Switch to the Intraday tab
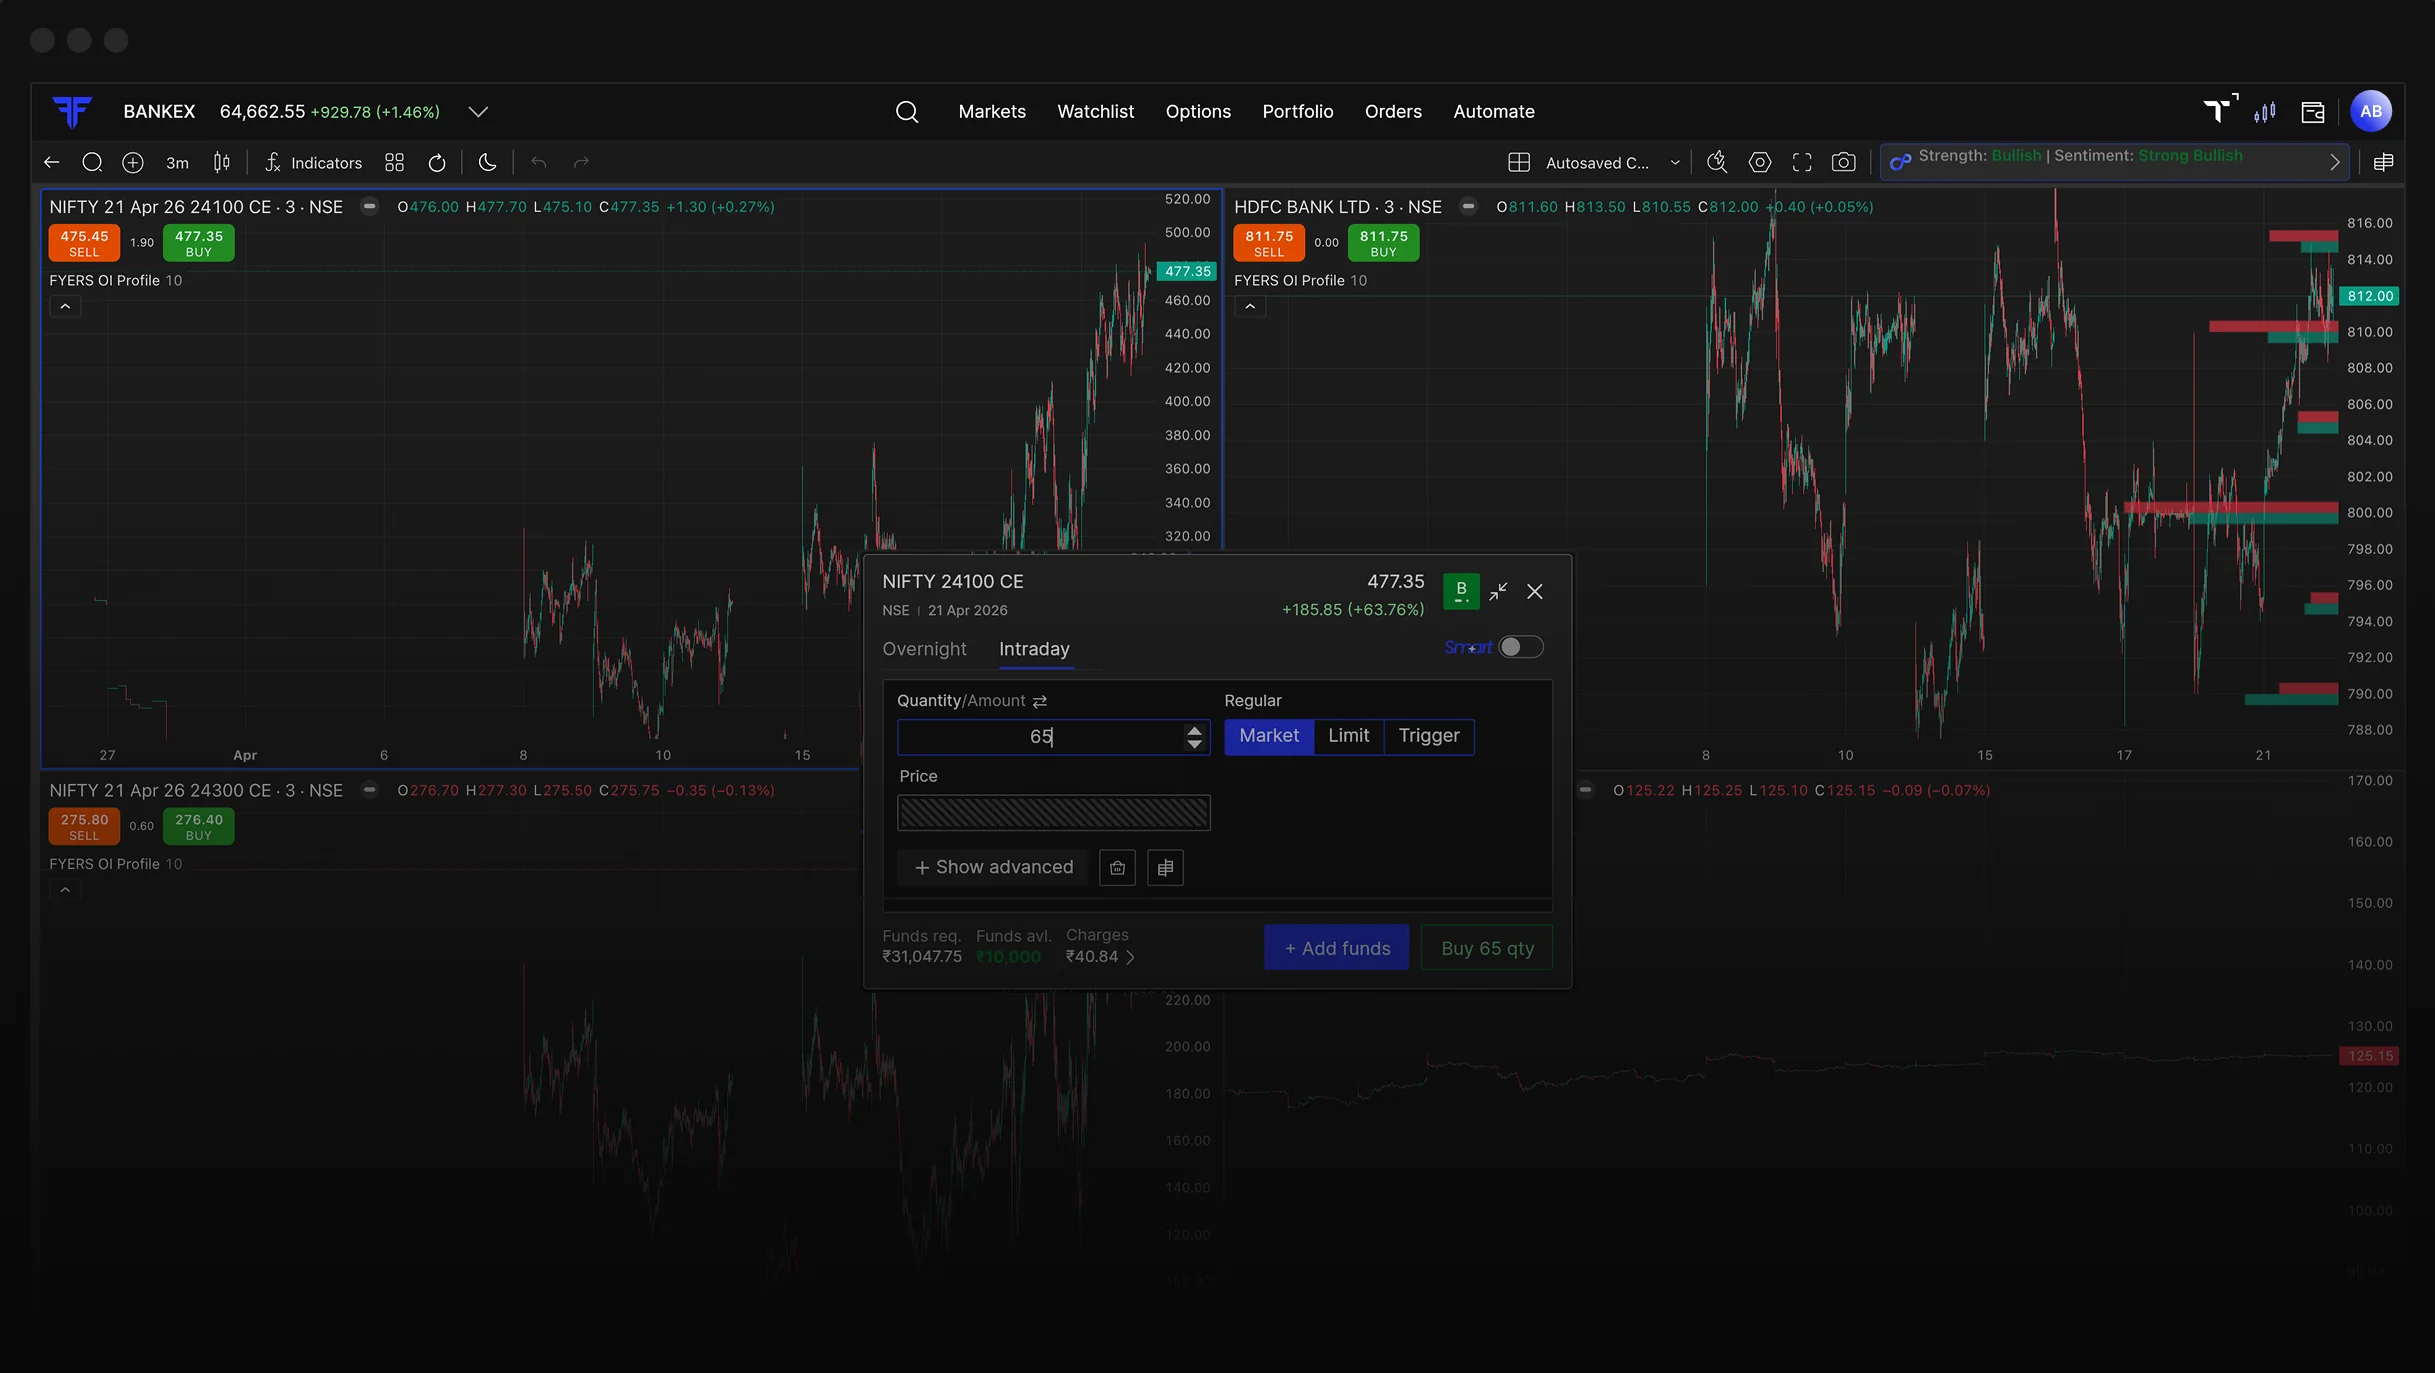This screenshot has width=2435, height=1373. [1034, 649]
